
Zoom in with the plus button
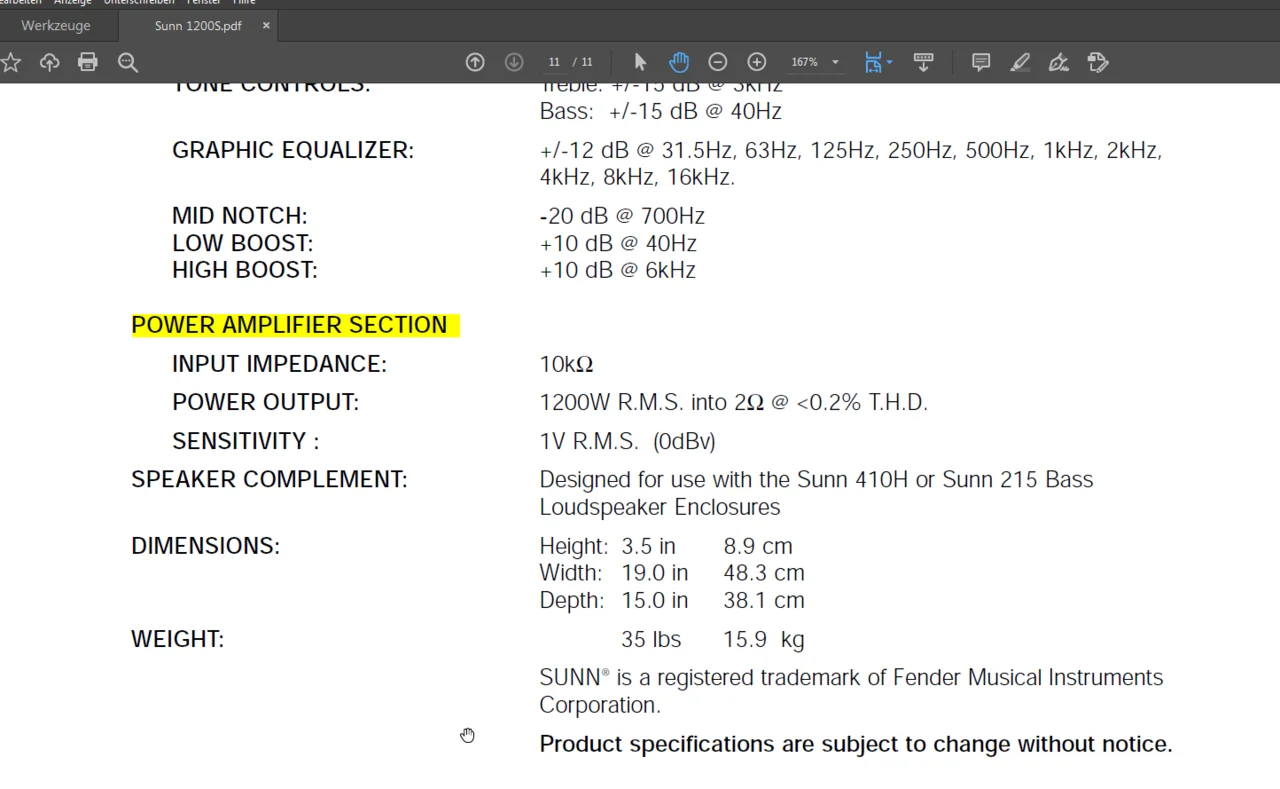coord(757,62)
